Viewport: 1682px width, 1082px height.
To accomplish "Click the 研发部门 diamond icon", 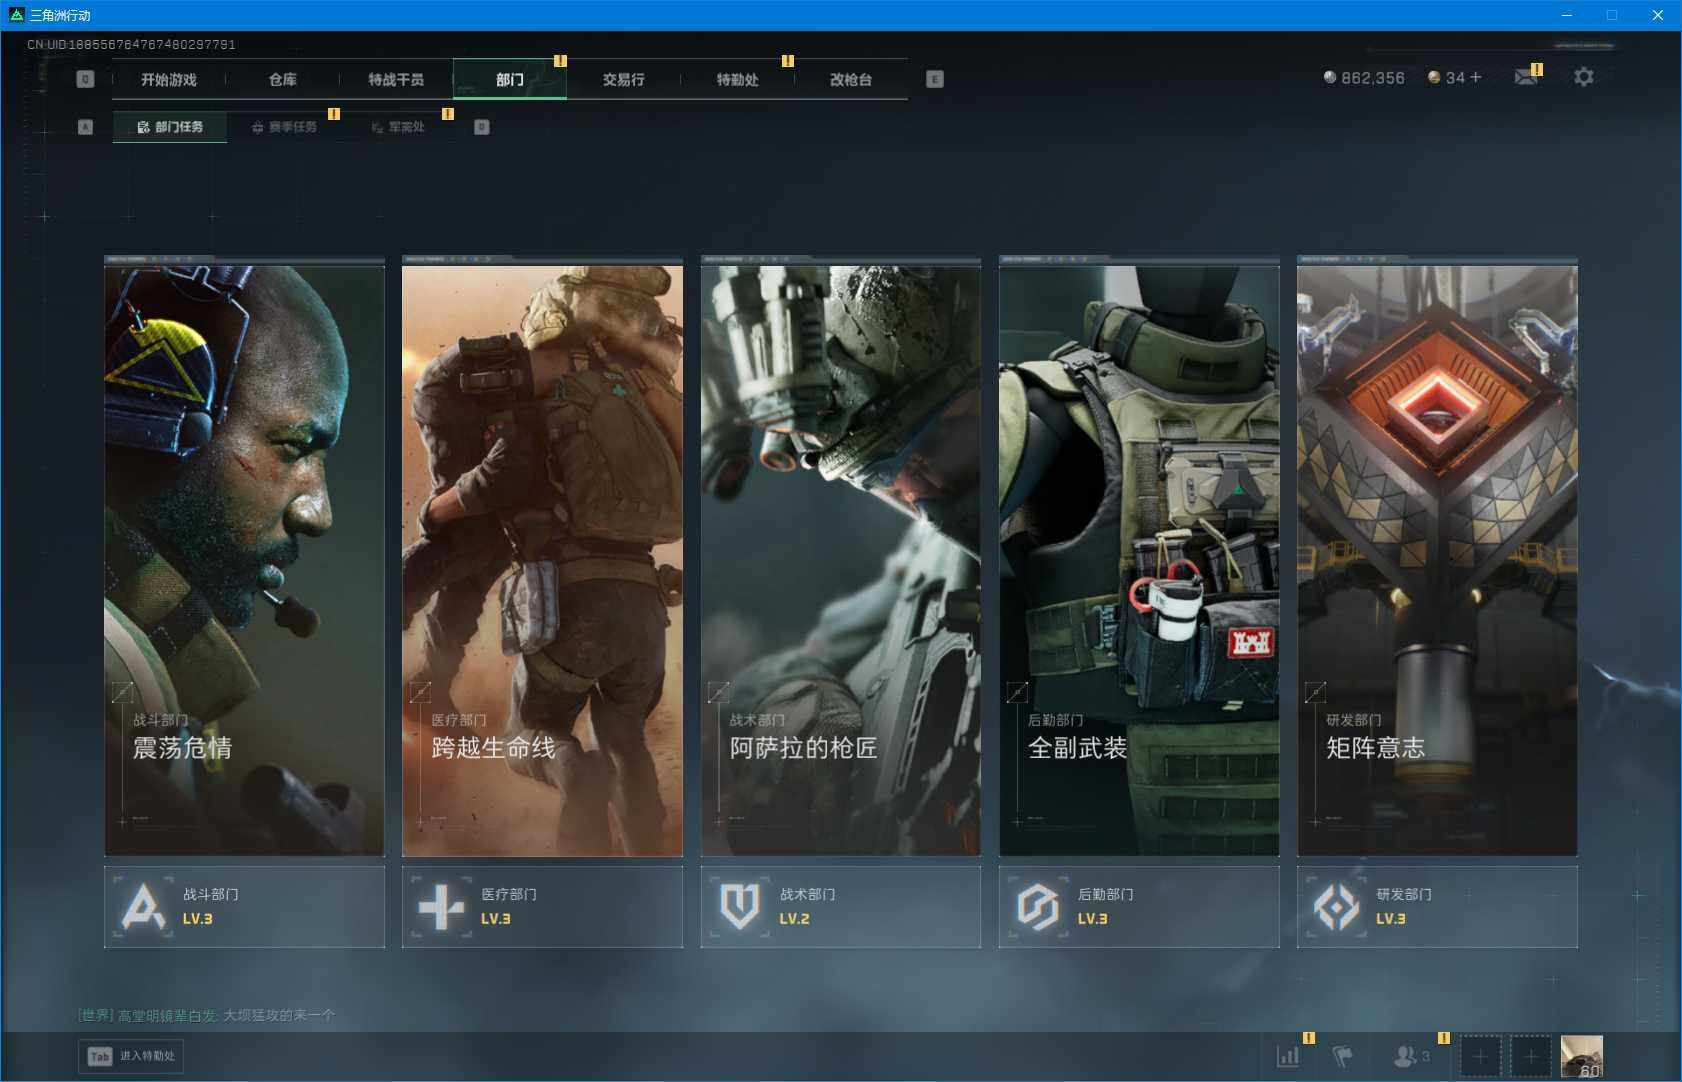I will point(1336,907).
